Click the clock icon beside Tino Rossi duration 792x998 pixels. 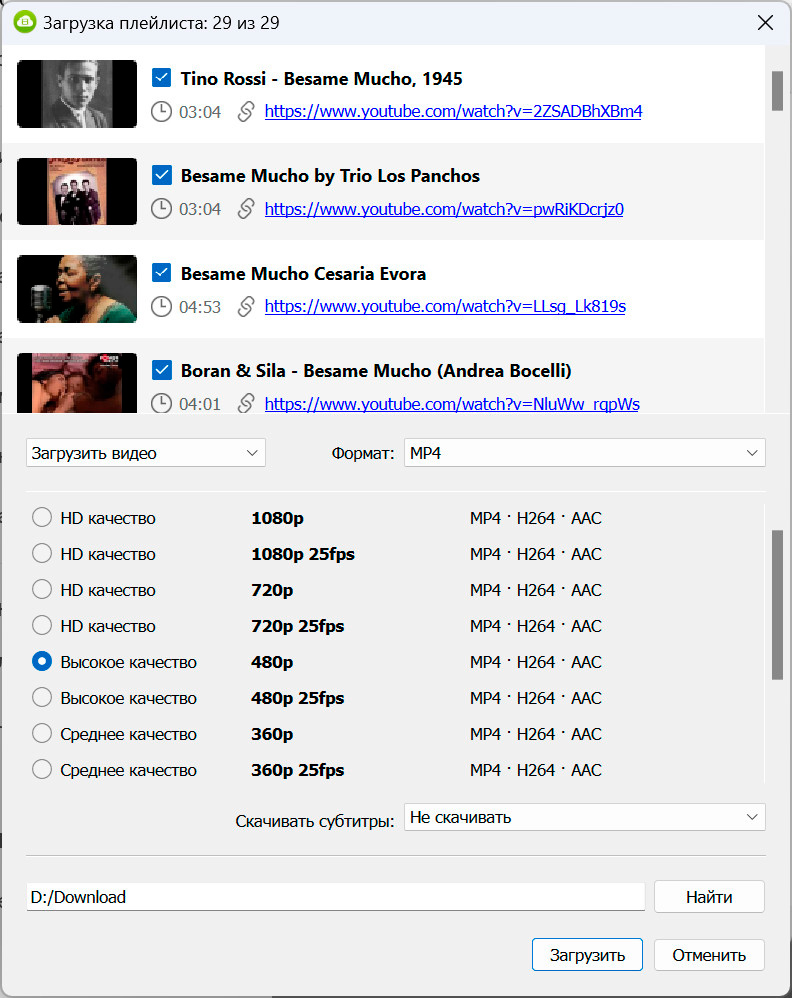tap(161, 112)
